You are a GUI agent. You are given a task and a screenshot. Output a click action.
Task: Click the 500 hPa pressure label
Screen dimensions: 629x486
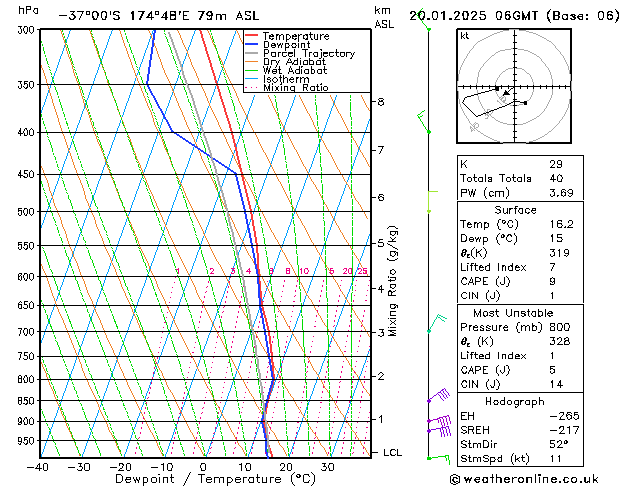pyautogui.click(x=28, y=211)
